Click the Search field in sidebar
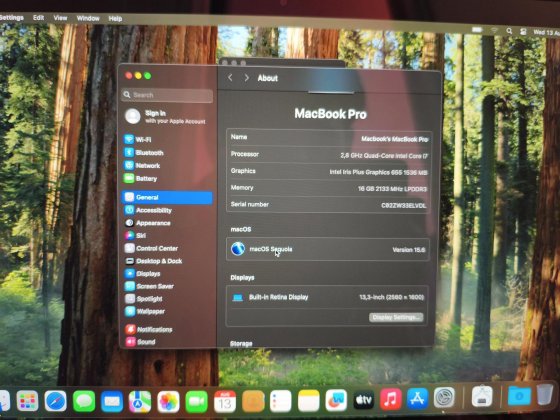This screenshot has height=420, width=560. point(167,95)
